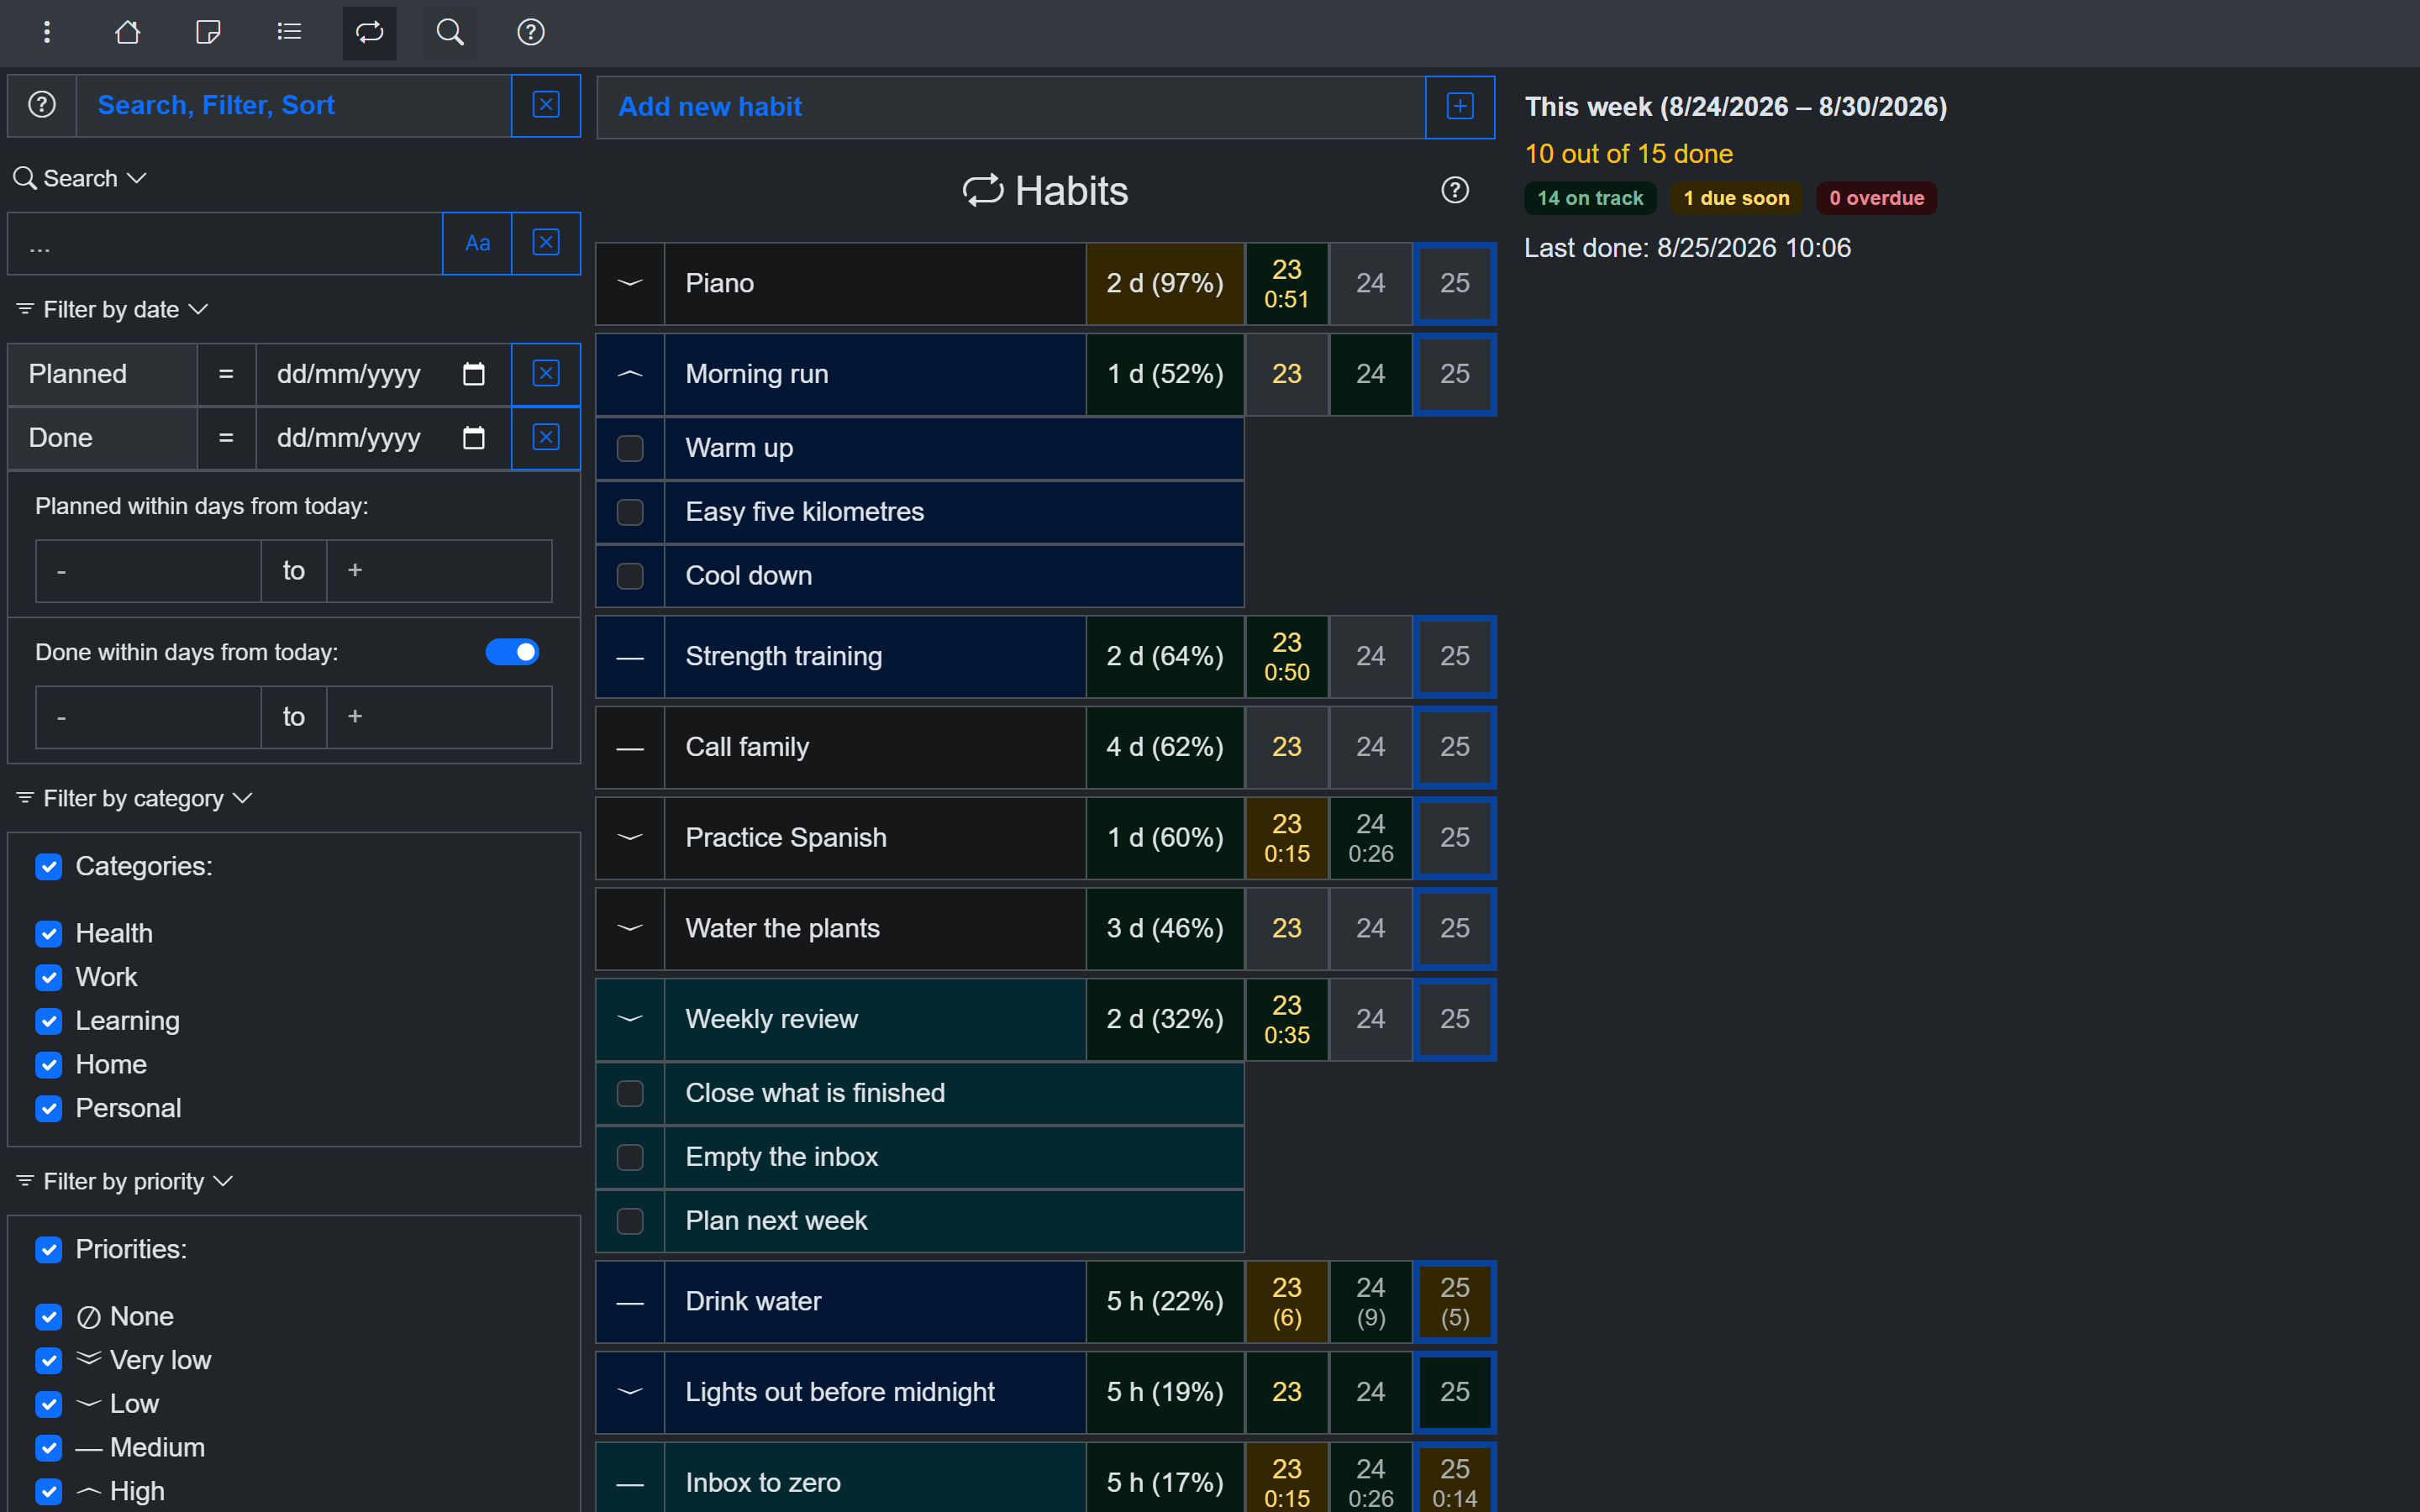Click Add new habit input field
The image size is (2420, 1512).
point(1011,107)
